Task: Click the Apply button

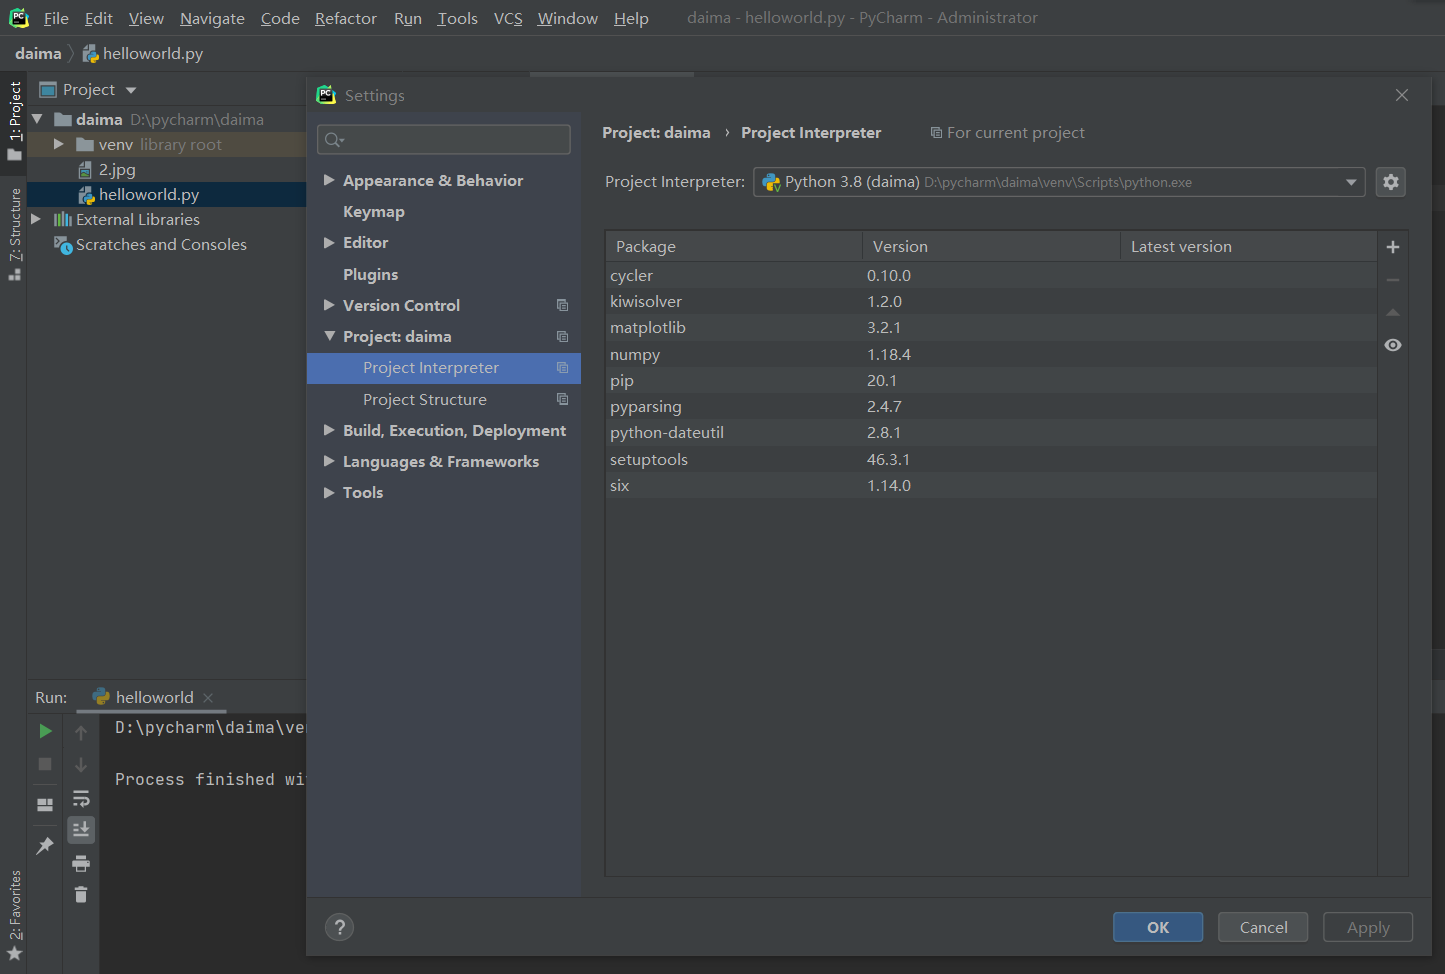Action: click(x=1368, y=927)
